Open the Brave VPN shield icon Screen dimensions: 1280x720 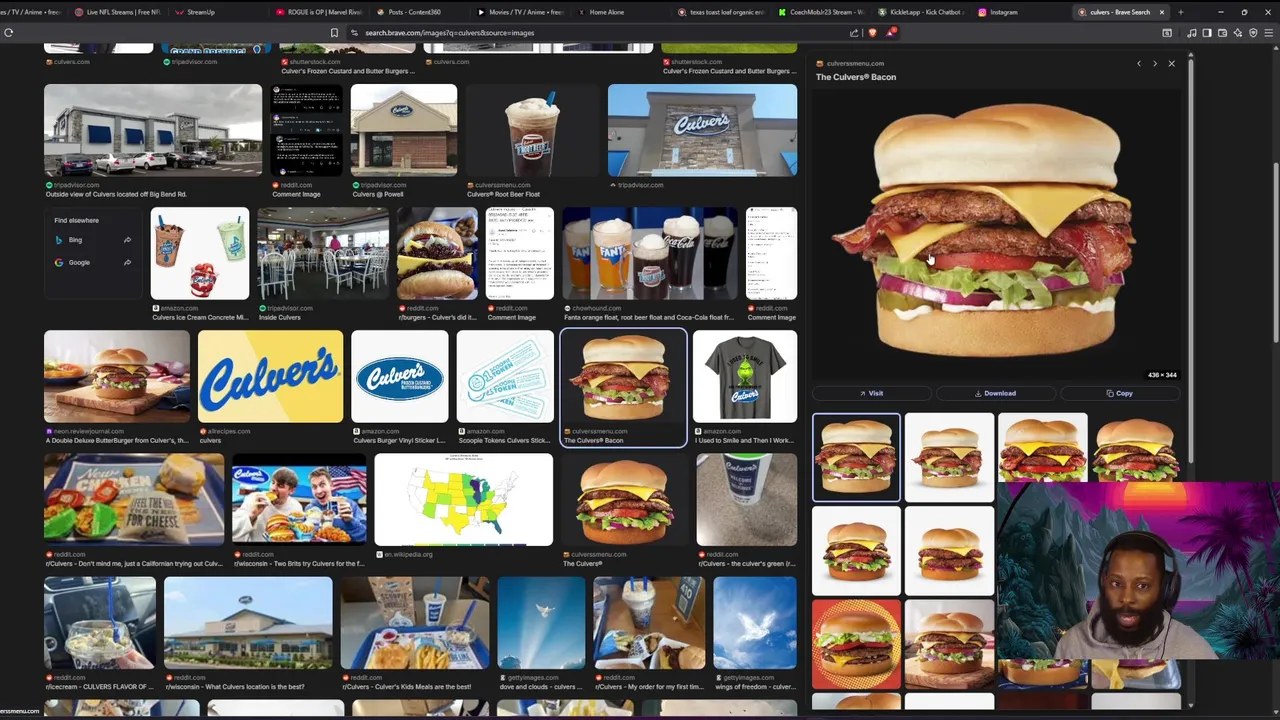1253,32
